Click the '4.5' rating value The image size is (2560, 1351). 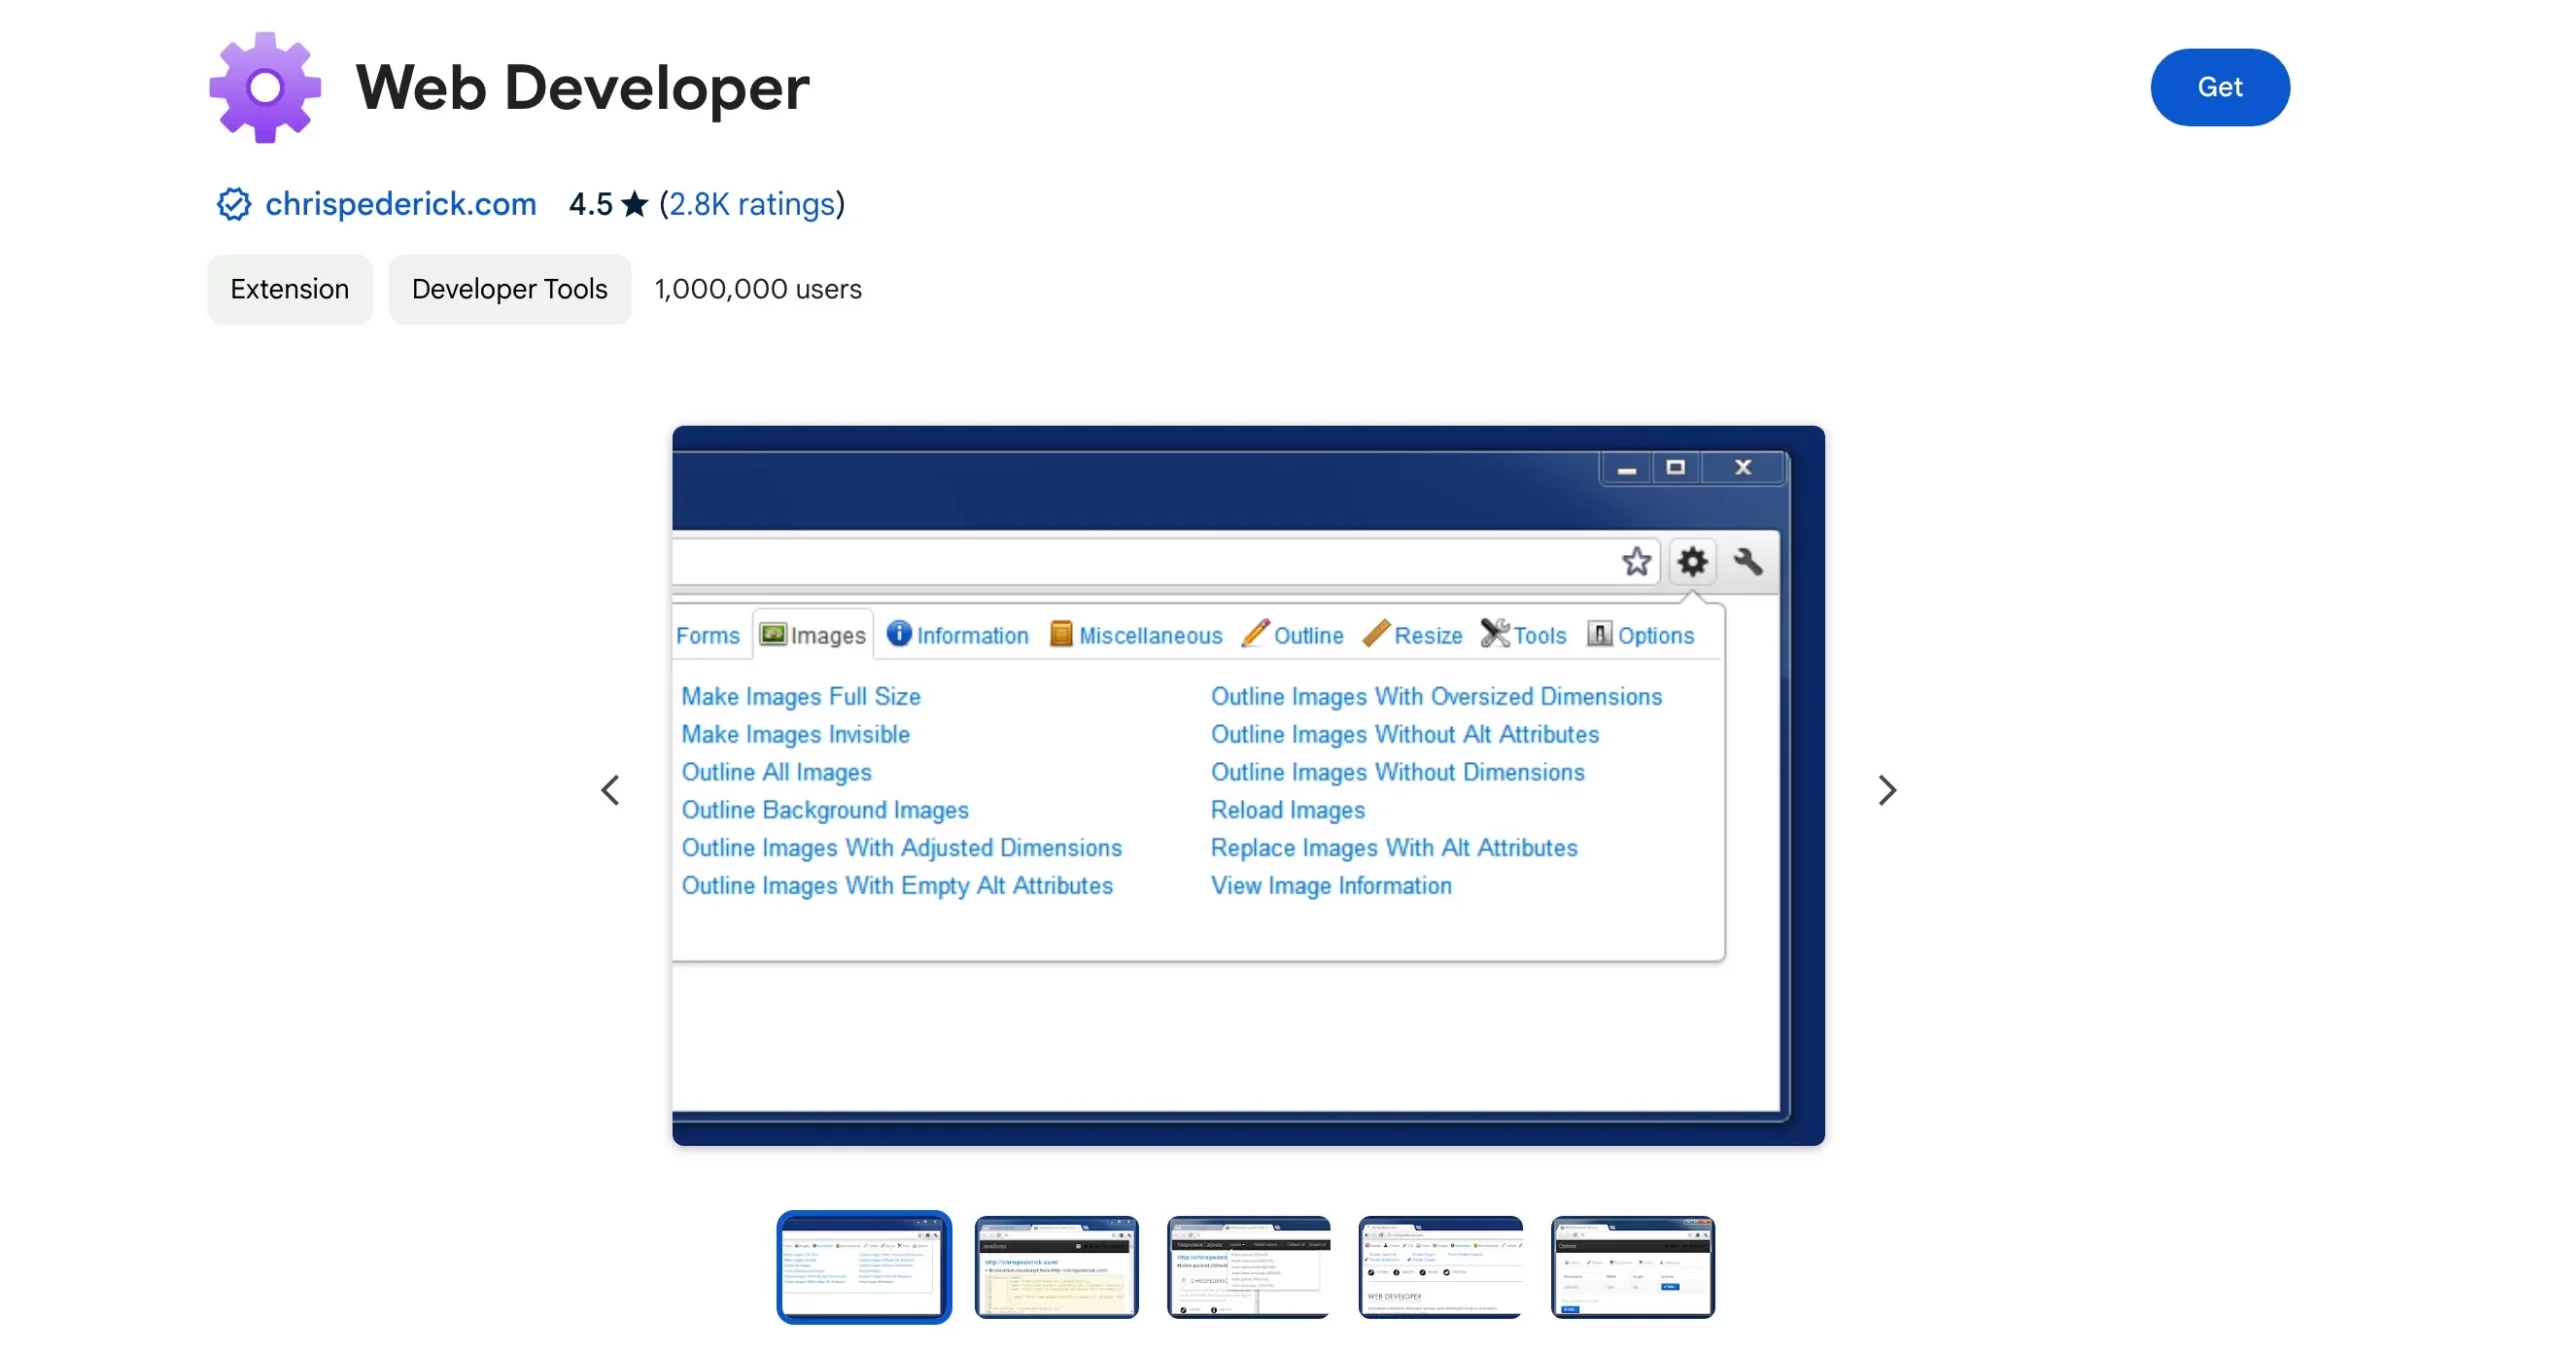pyautogui.click(x=590, y=204)
